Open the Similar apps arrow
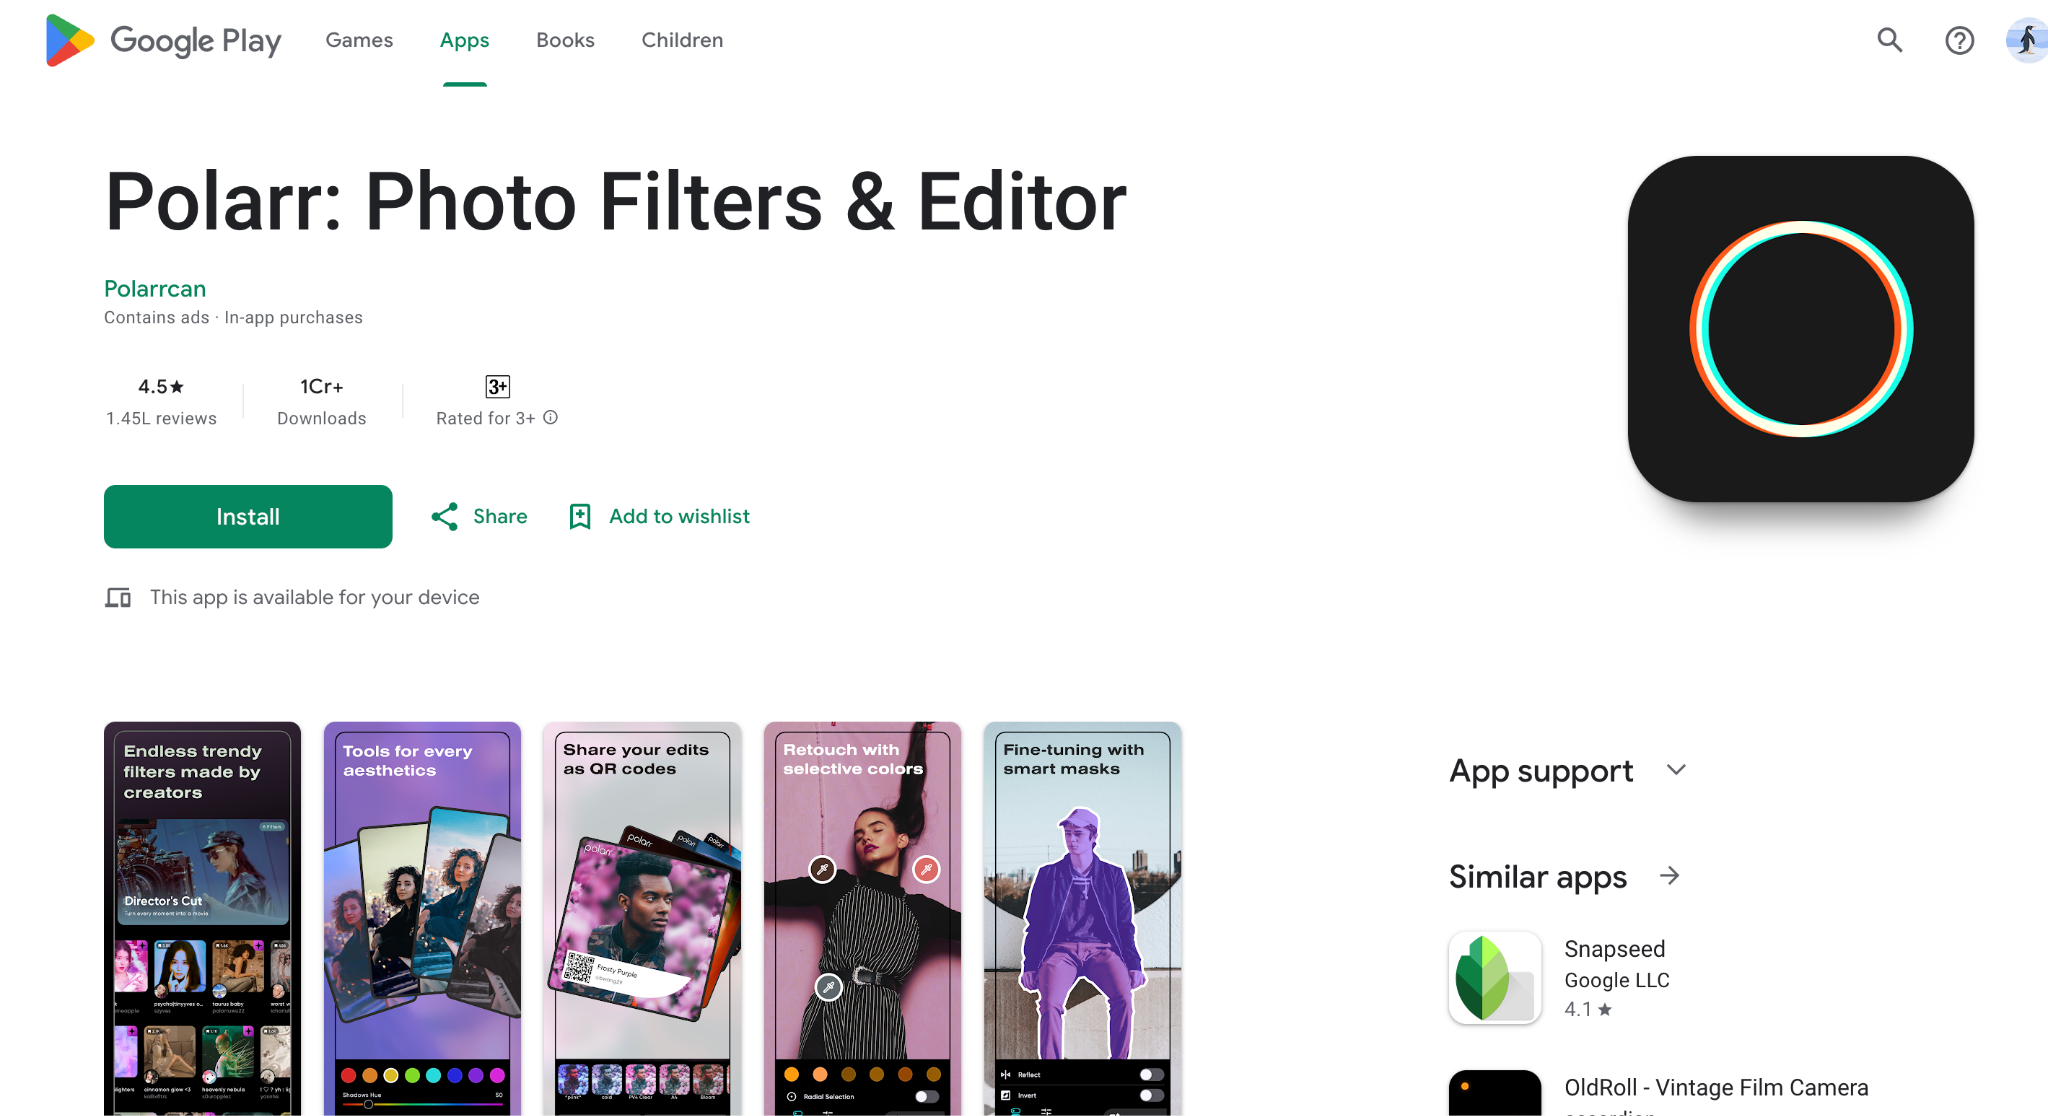 1670,876
